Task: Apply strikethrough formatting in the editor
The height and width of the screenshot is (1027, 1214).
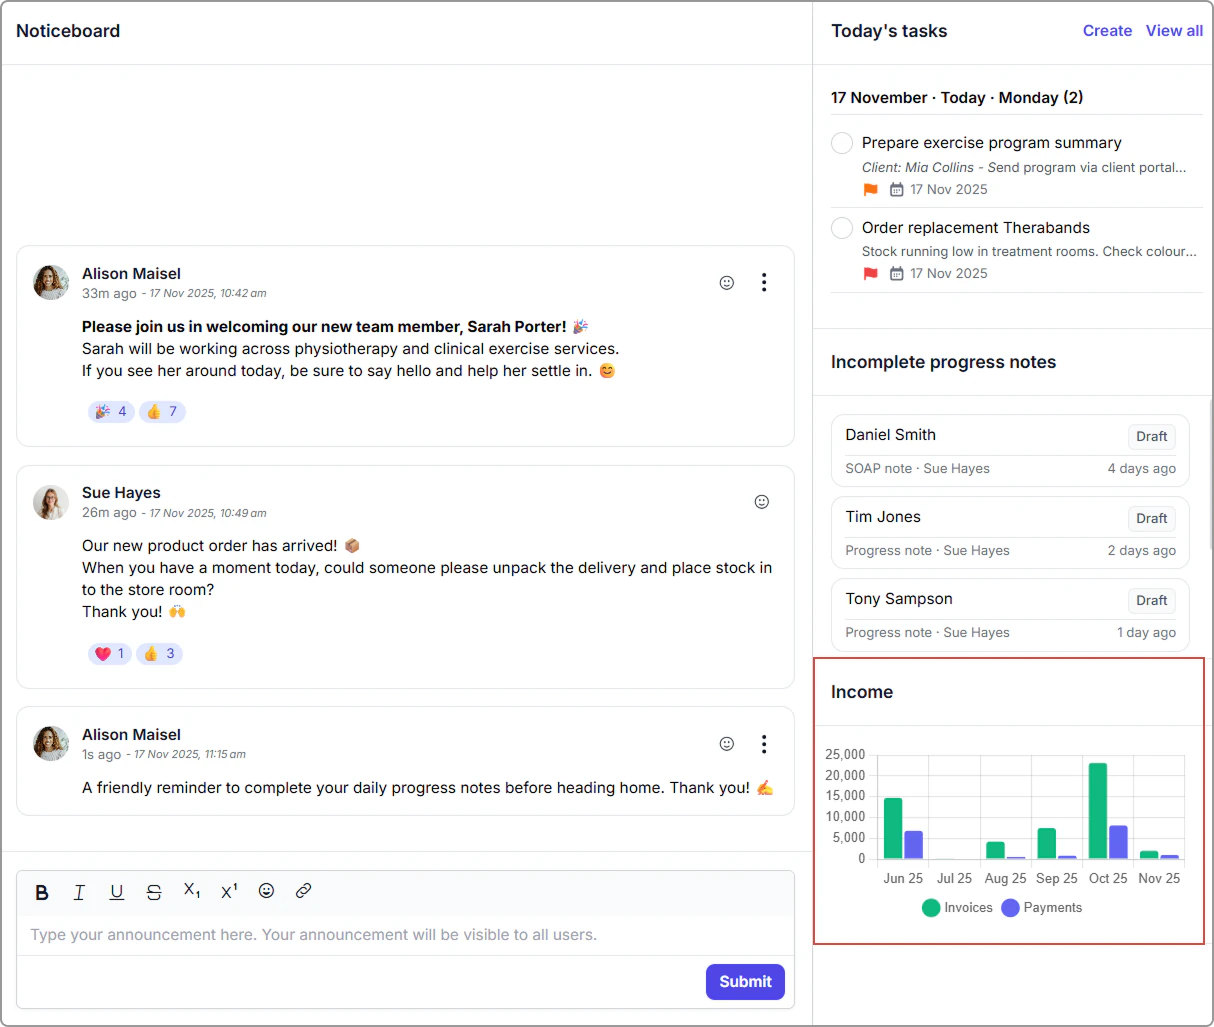Action: point(154,892)
